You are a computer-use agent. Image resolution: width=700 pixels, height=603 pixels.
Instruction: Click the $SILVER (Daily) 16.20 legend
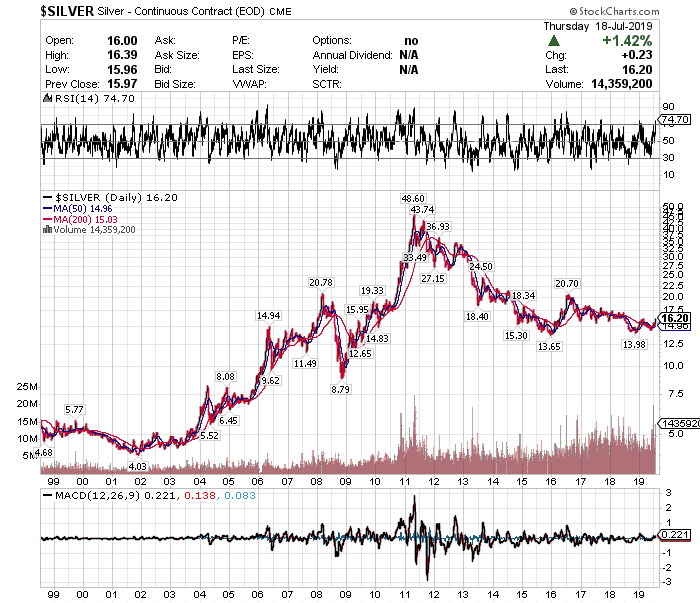coord(110,197)
